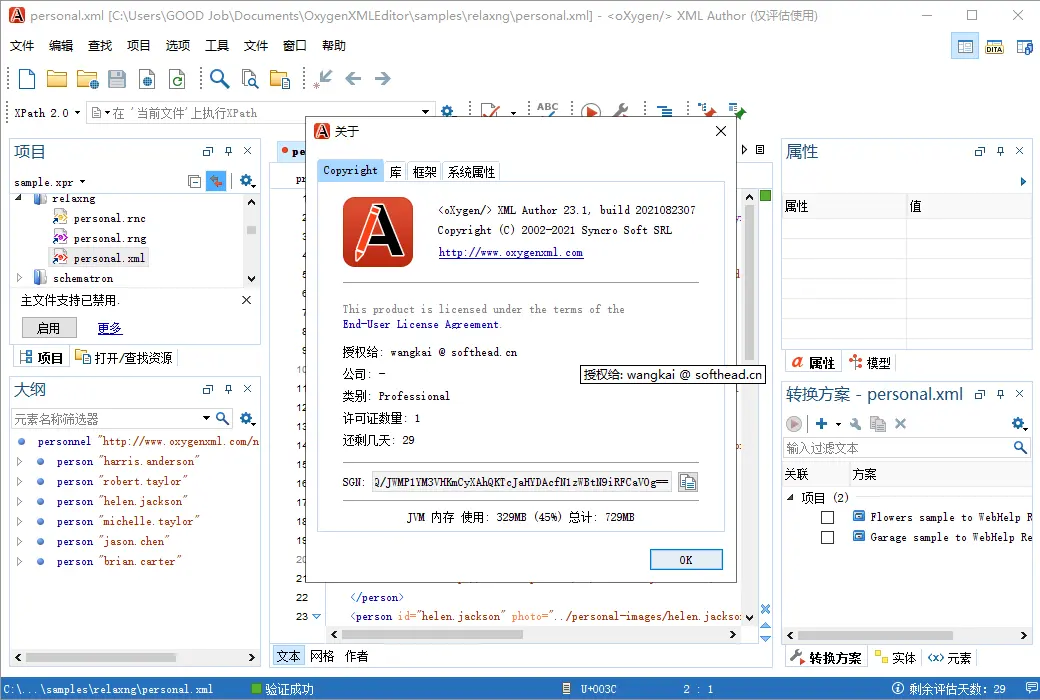Check Flowers sample to WebHelp scenario

827,518
